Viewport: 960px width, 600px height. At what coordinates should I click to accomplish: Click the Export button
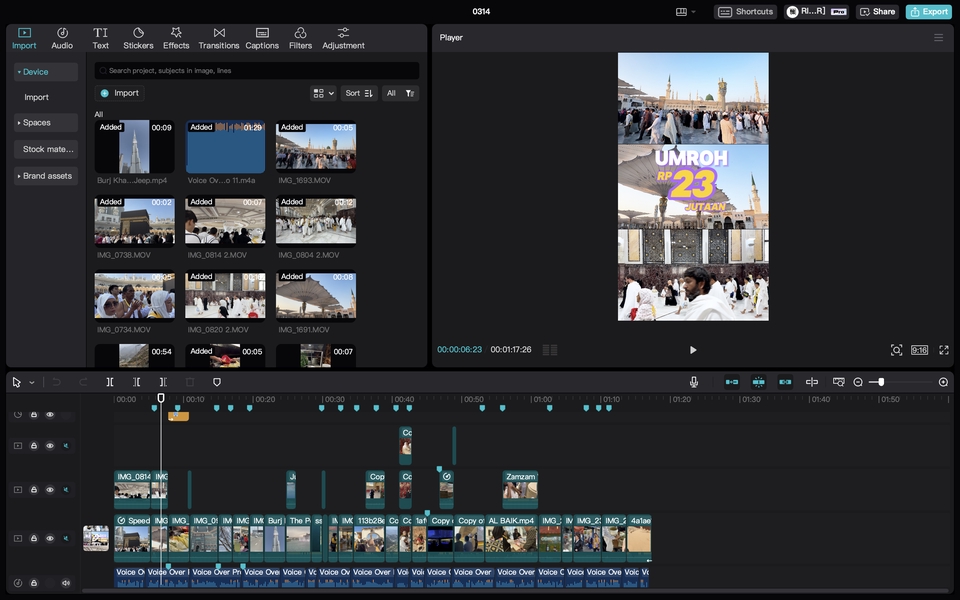click(x=928, y=12)
